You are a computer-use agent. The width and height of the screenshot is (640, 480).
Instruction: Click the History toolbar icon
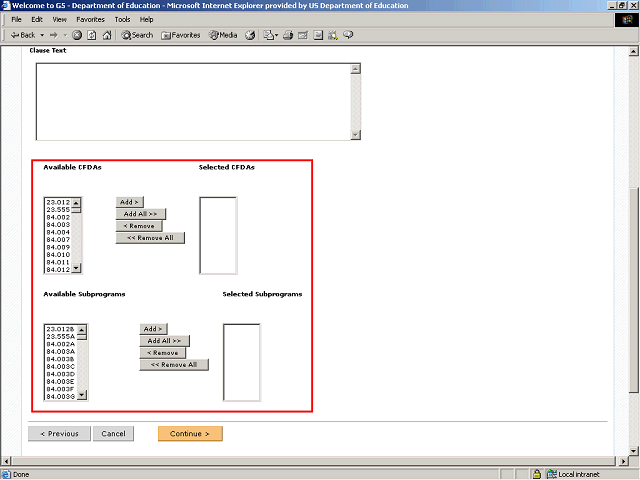(250, 35)
